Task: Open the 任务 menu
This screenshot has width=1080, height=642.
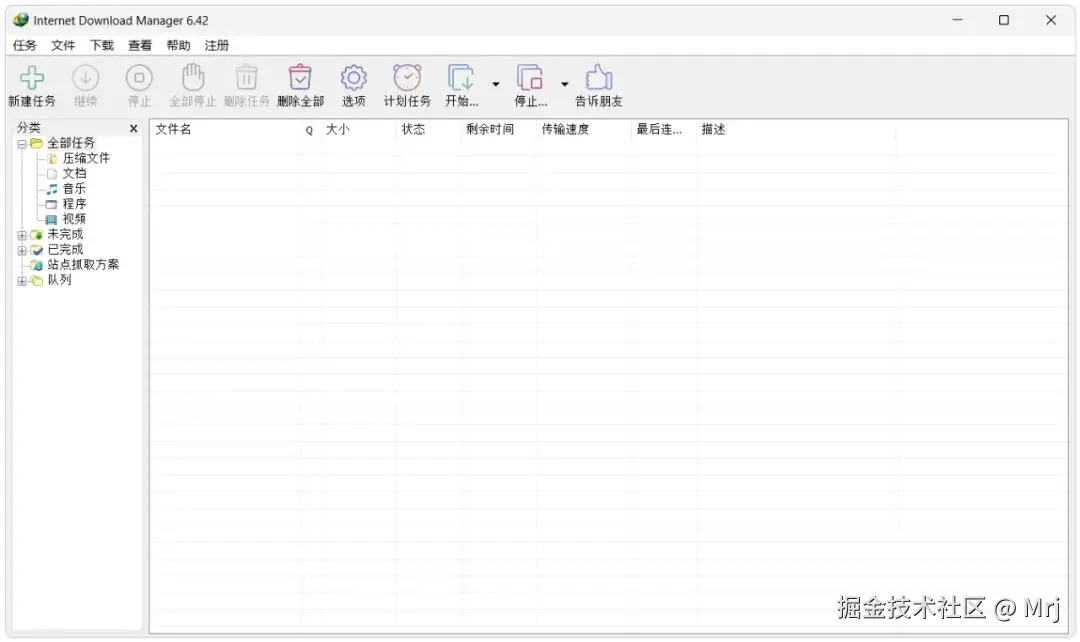Action: [25, 45]
